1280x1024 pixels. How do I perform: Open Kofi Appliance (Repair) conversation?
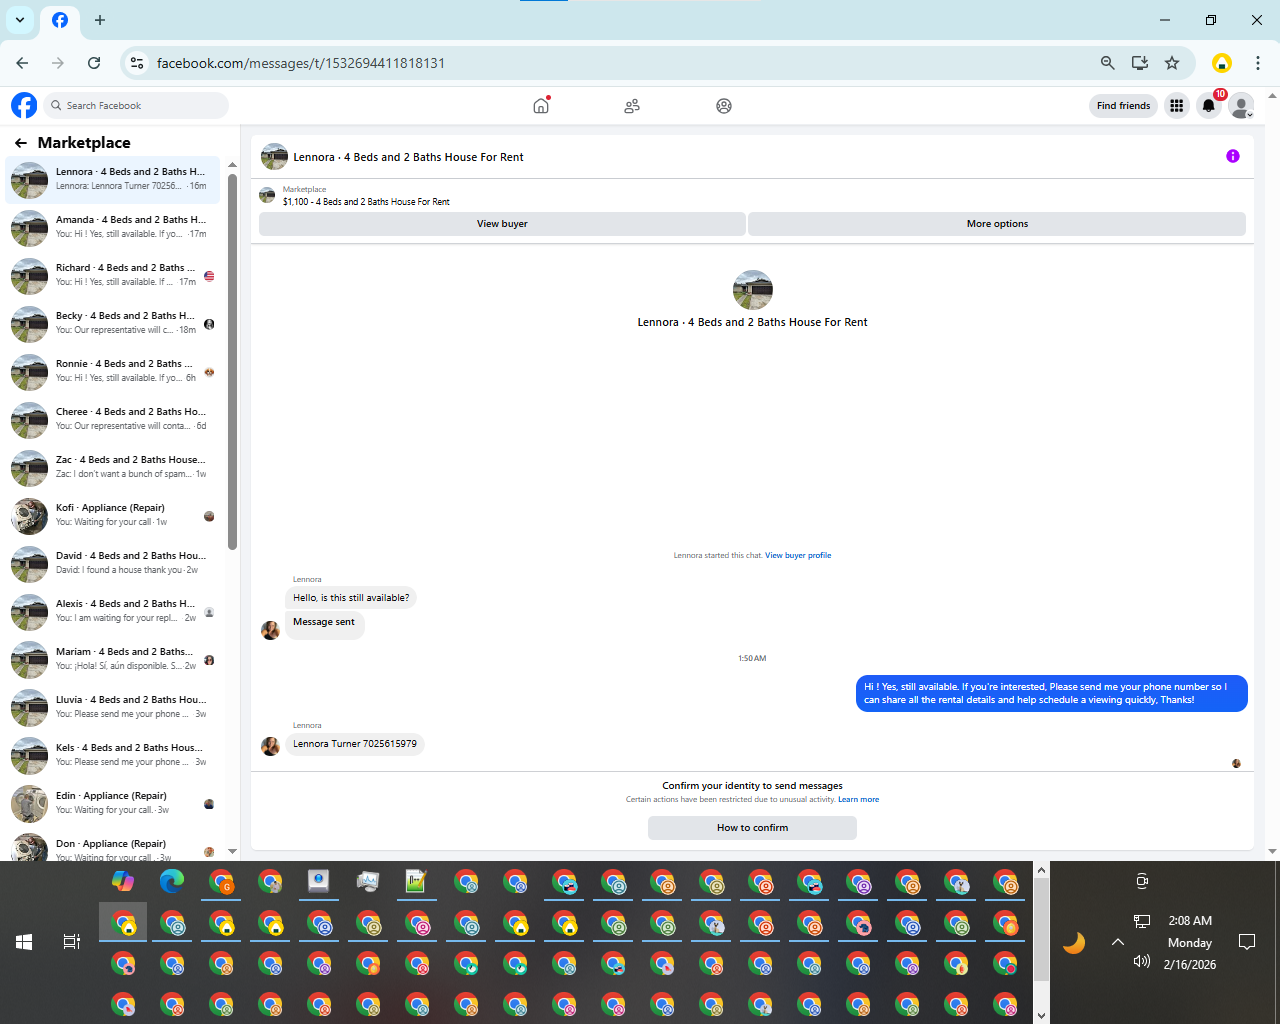[x=113, y=516]
